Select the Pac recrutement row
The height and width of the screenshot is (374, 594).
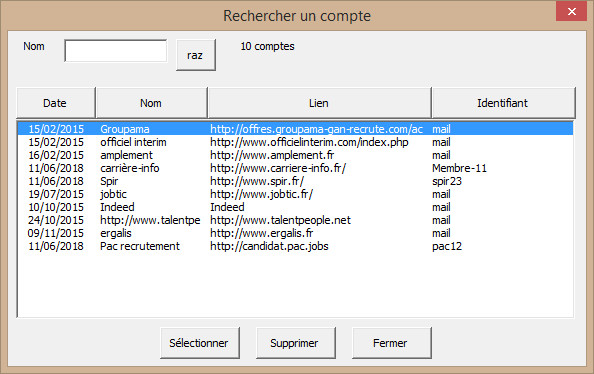click(x=295, y=246)
